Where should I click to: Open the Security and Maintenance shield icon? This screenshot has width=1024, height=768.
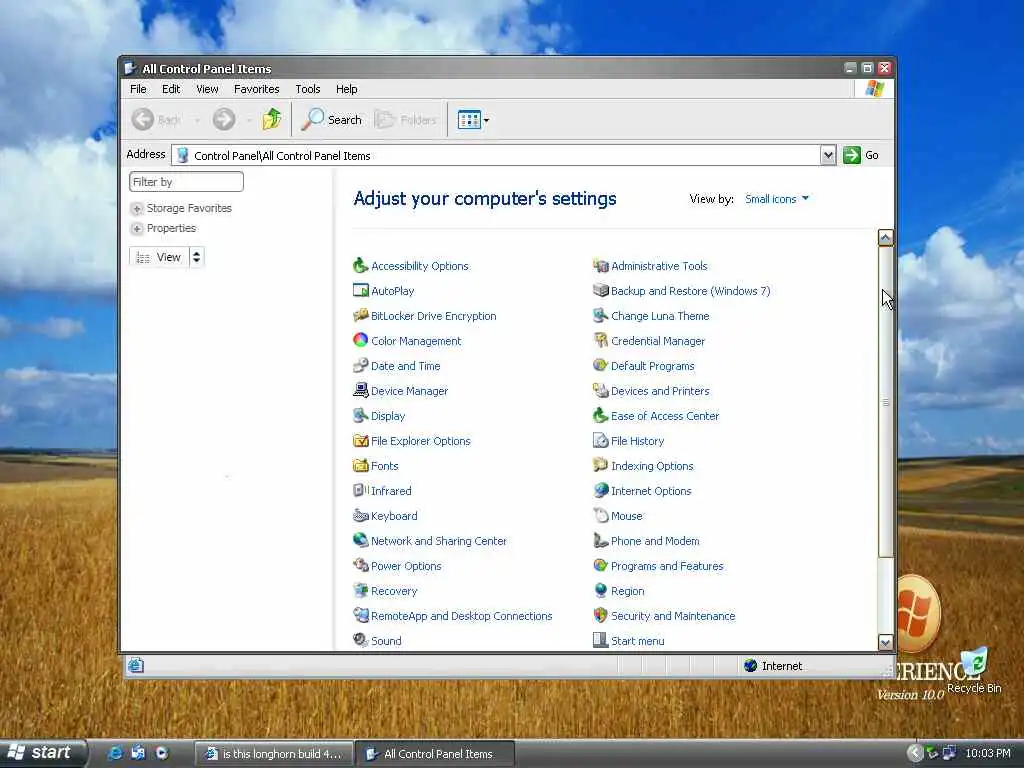601,616
